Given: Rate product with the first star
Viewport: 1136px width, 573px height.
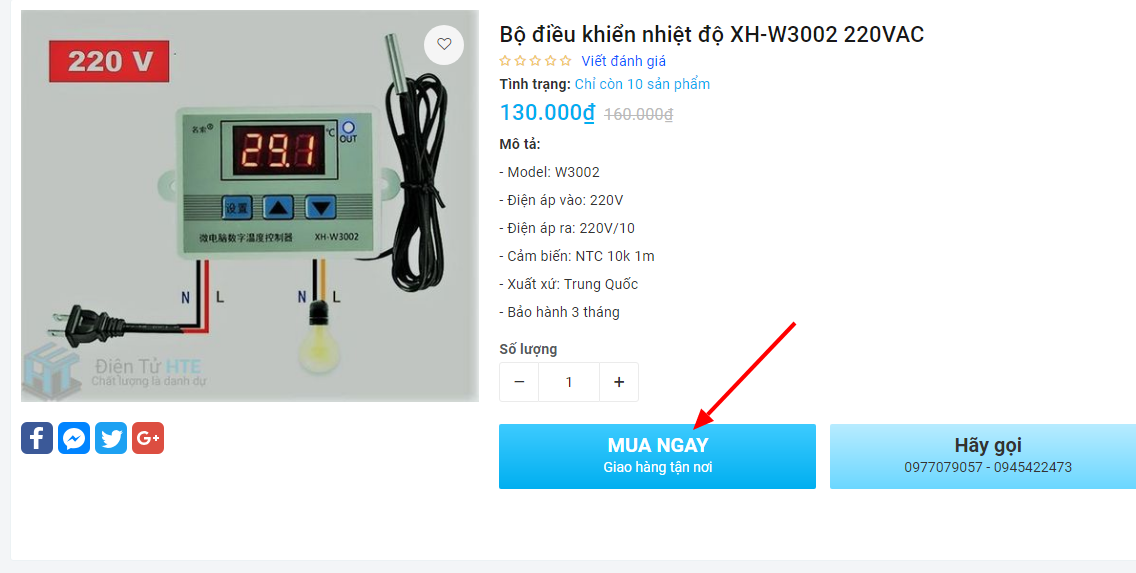Looking at the screenshot, I should (x=505, y=61).
